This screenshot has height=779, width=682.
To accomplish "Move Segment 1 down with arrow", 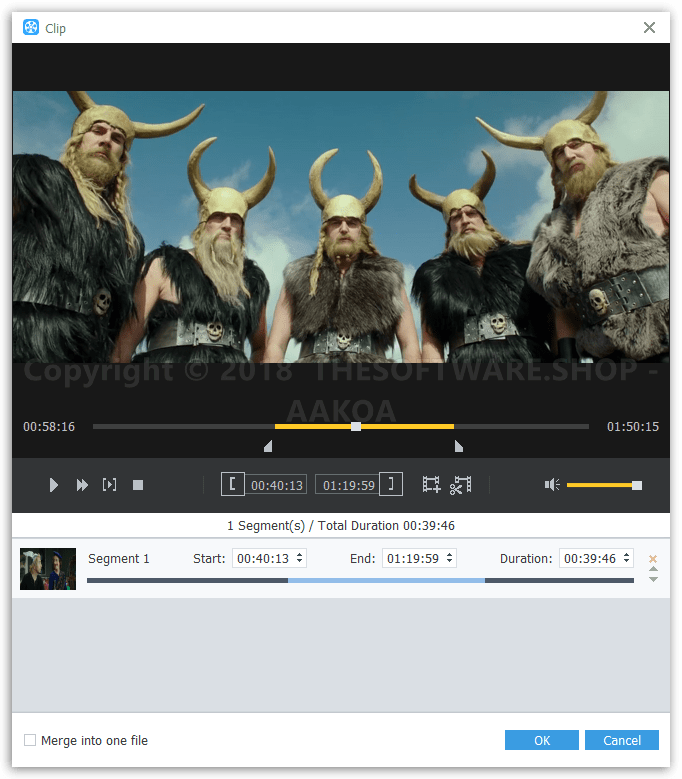I will (x=653, y=579).
